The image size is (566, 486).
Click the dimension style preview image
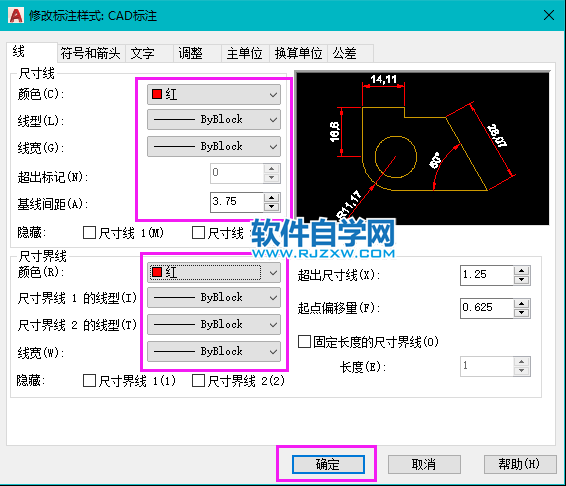423,148
